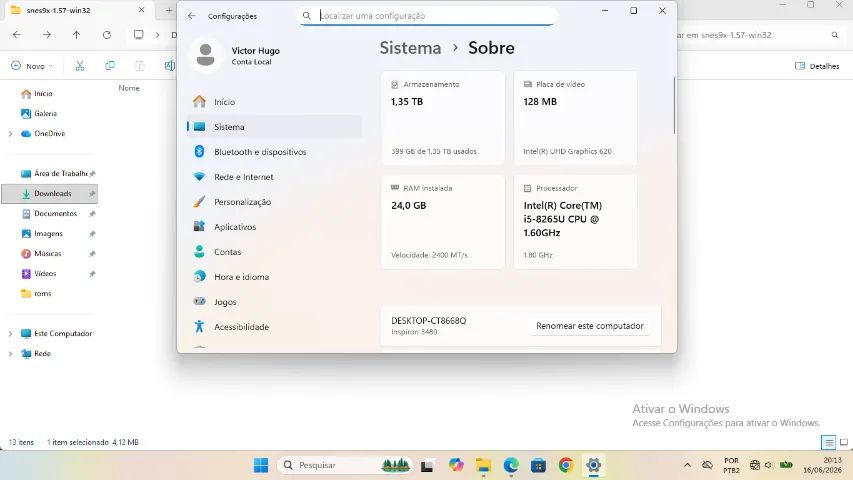Click the paintbrush icon for Personalização
The height and width of the screenshot is (480, 853).
[x=199, y=201]
